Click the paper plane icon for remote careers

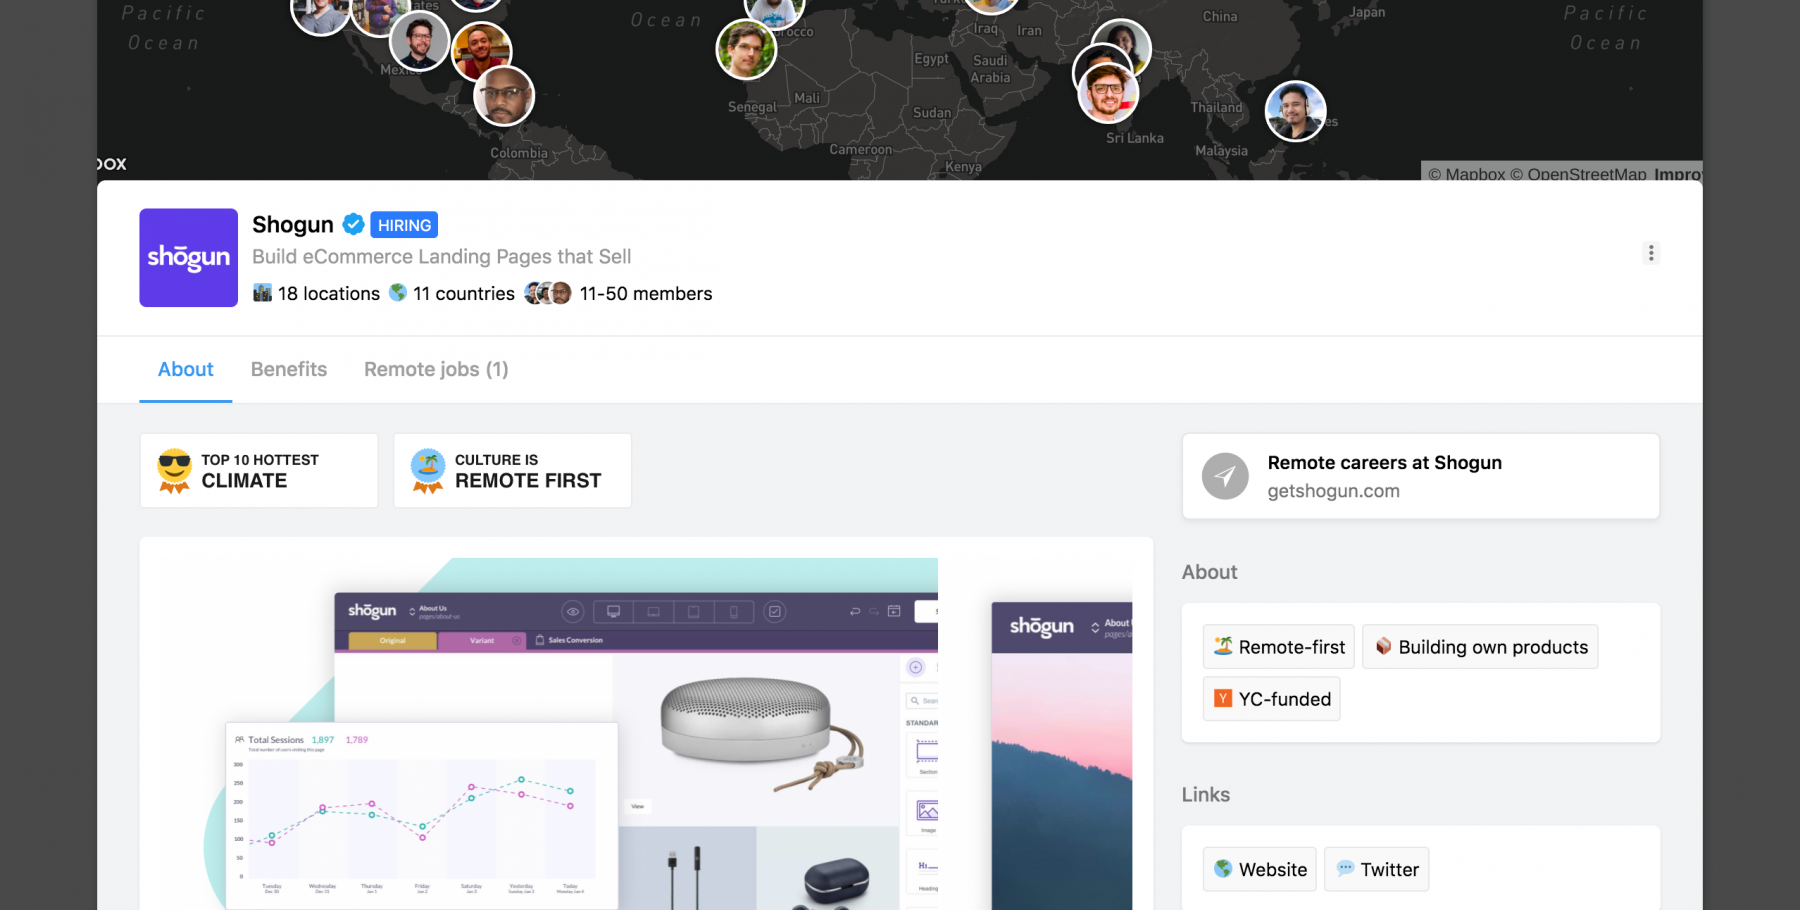[x=1225, y=476]
